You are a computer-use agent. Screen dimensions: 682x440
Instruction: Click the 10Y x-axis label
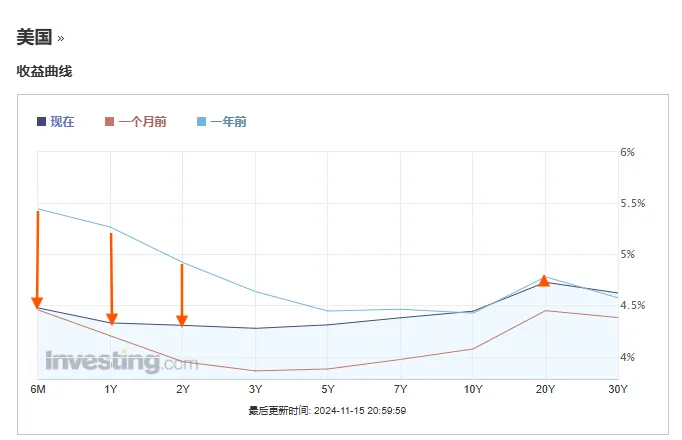[473, 389]
